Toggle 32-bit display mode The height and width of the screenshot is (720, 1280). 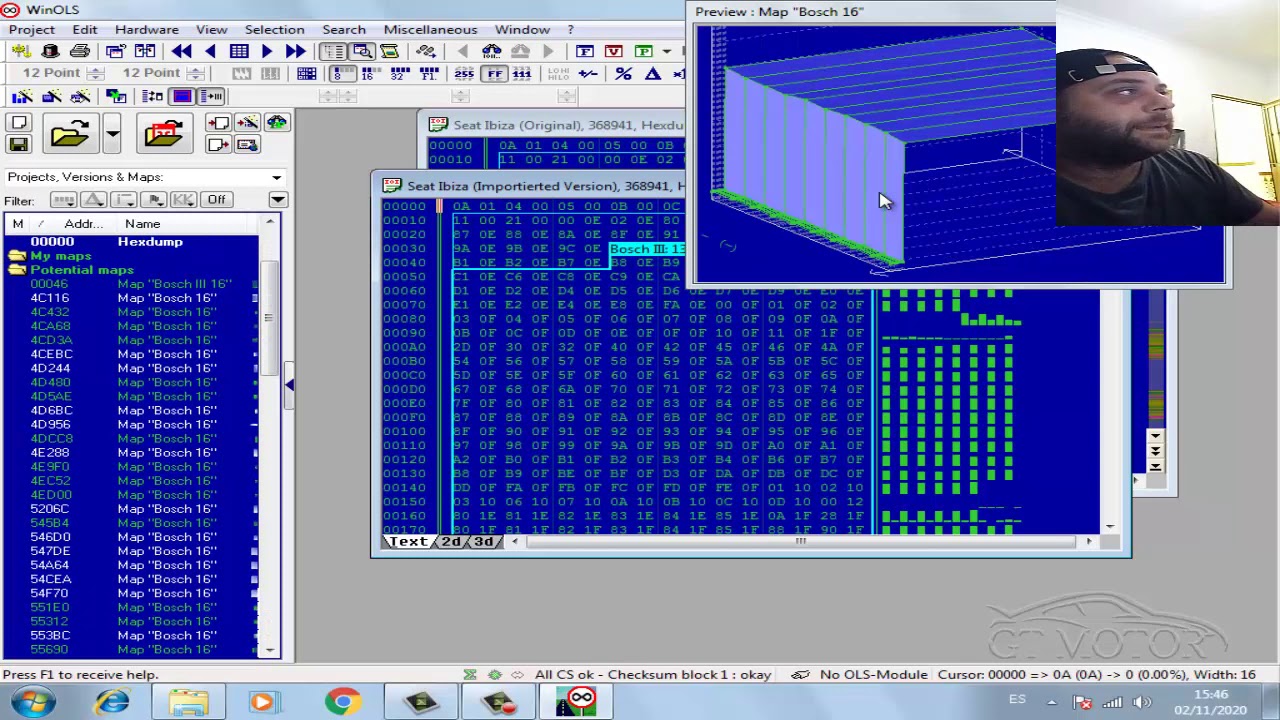pos(398,74)
